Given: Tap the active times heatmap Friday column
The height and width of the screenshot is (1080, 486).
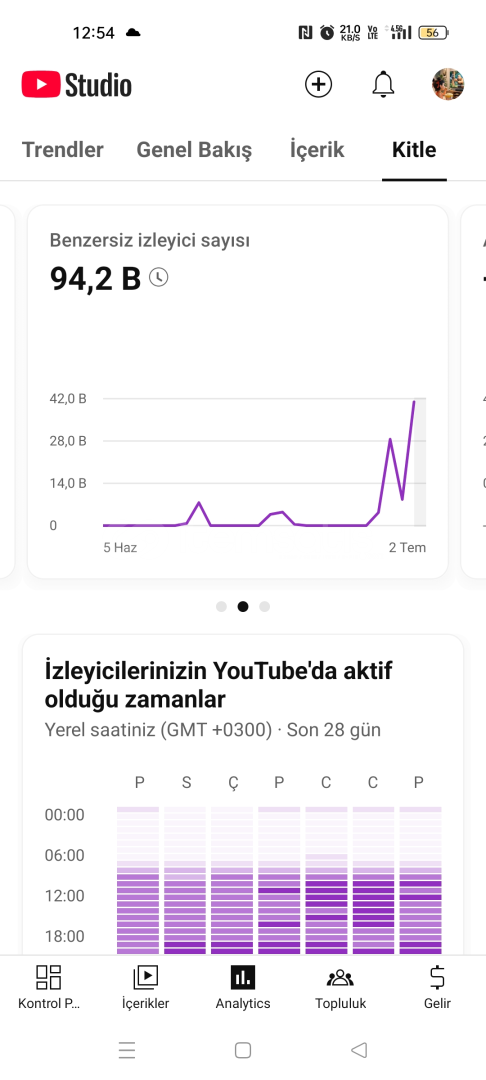Looking at the screenshot, I should tap(326, 880).
